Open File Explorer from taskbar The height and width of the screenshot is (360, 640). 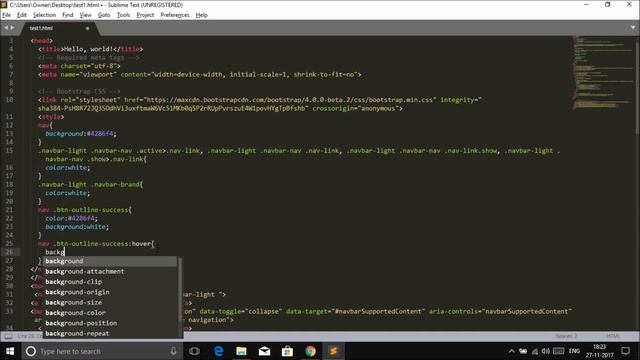pos(241,351)
